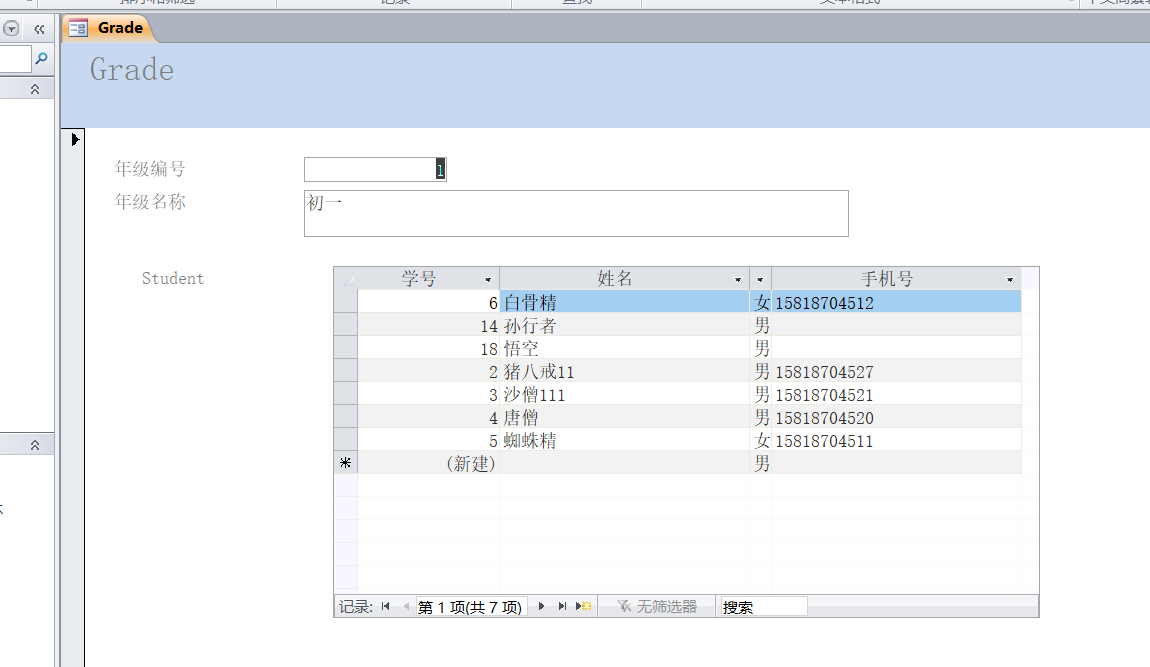
Task: Click the 年级名称 text field
Action: (x=575, y=213)
